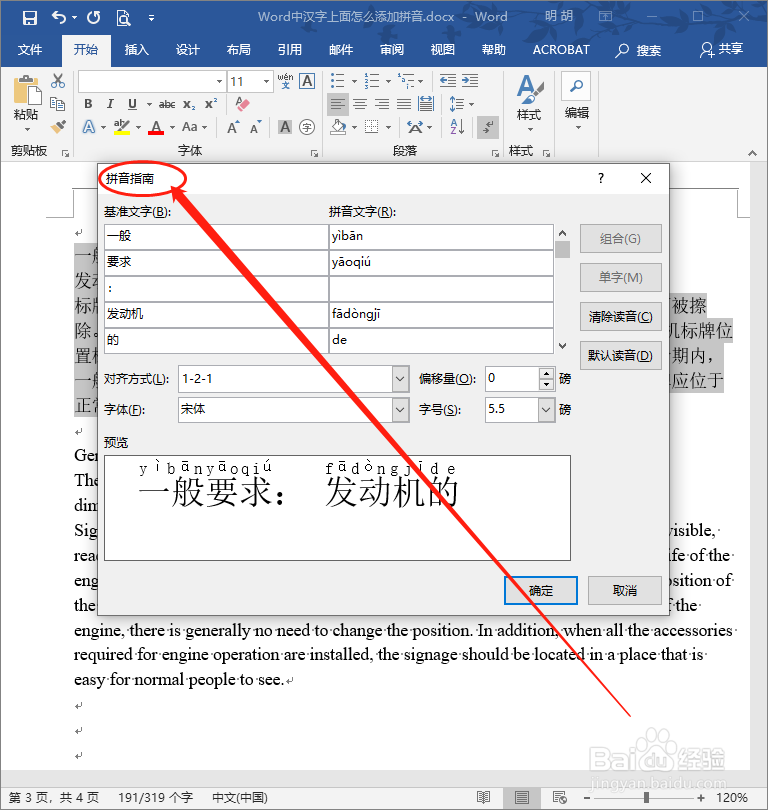This screenshot has height=810, width=768.
Task: Click the Cut scissors icon
Action: [x=58, y=81]
